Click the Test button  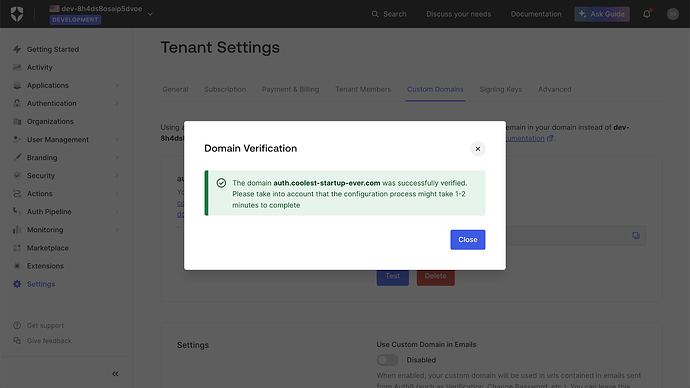tap(393, 276)
